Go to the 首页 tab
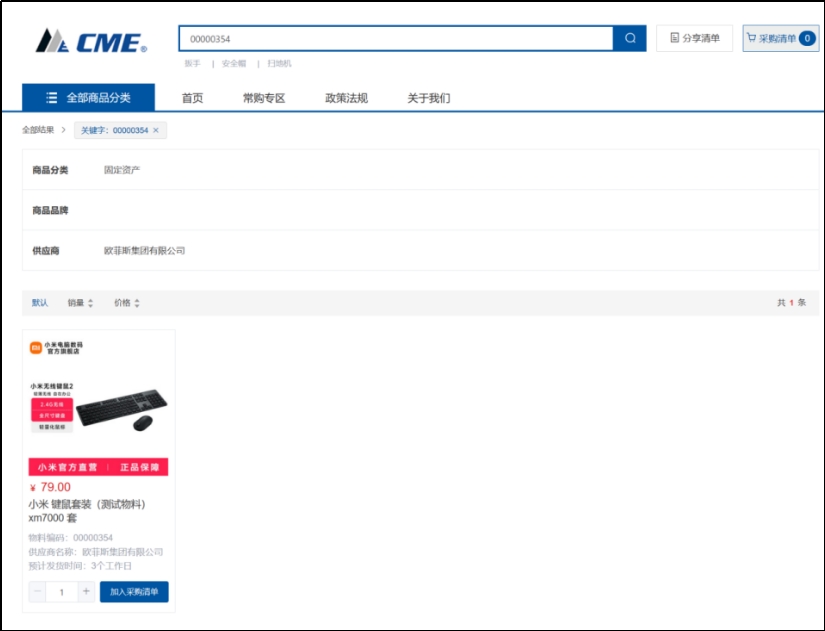Image resolution: width=825 pixels, height=631 pixels. click(192, 98)
